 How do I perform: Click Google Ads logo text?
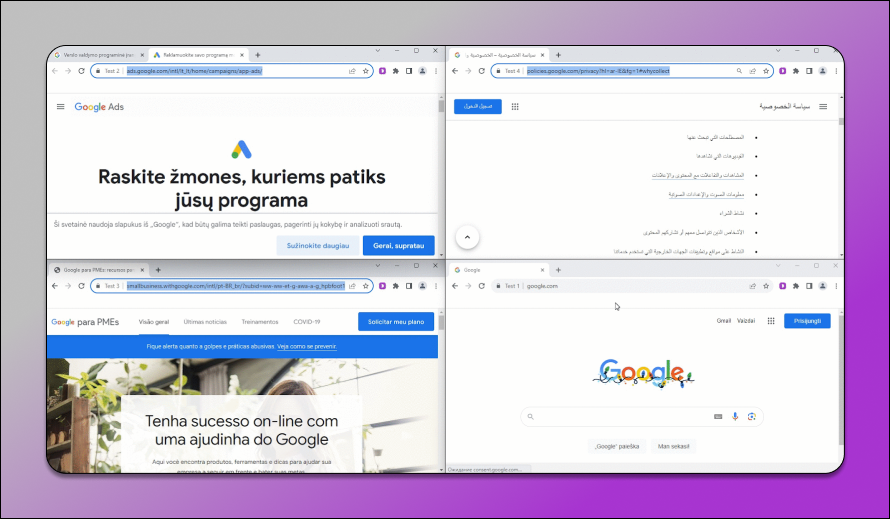(x=99, y=107)
